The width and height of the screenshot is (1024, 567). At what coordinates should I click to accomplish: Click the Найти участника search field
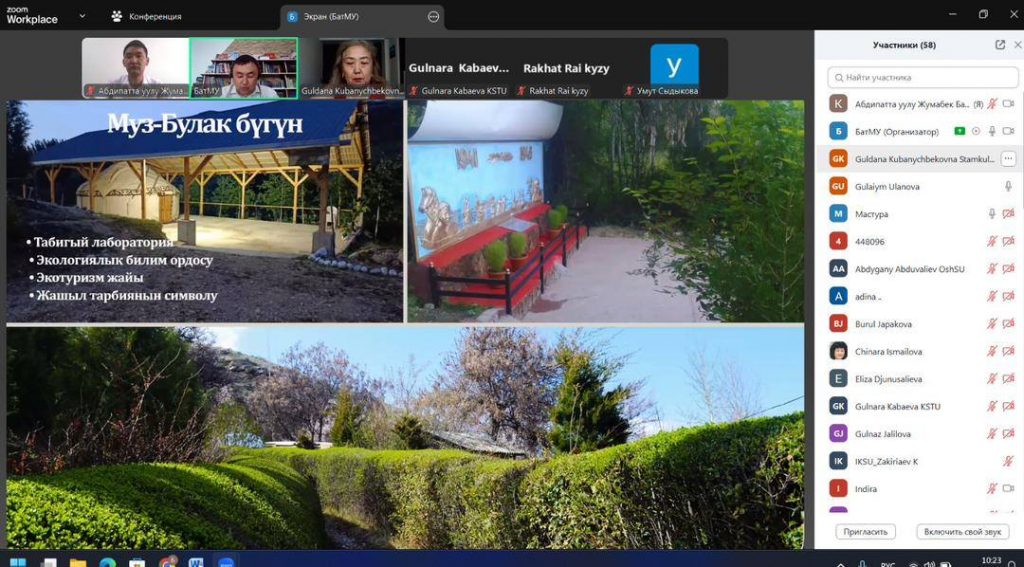pos(920,77)
